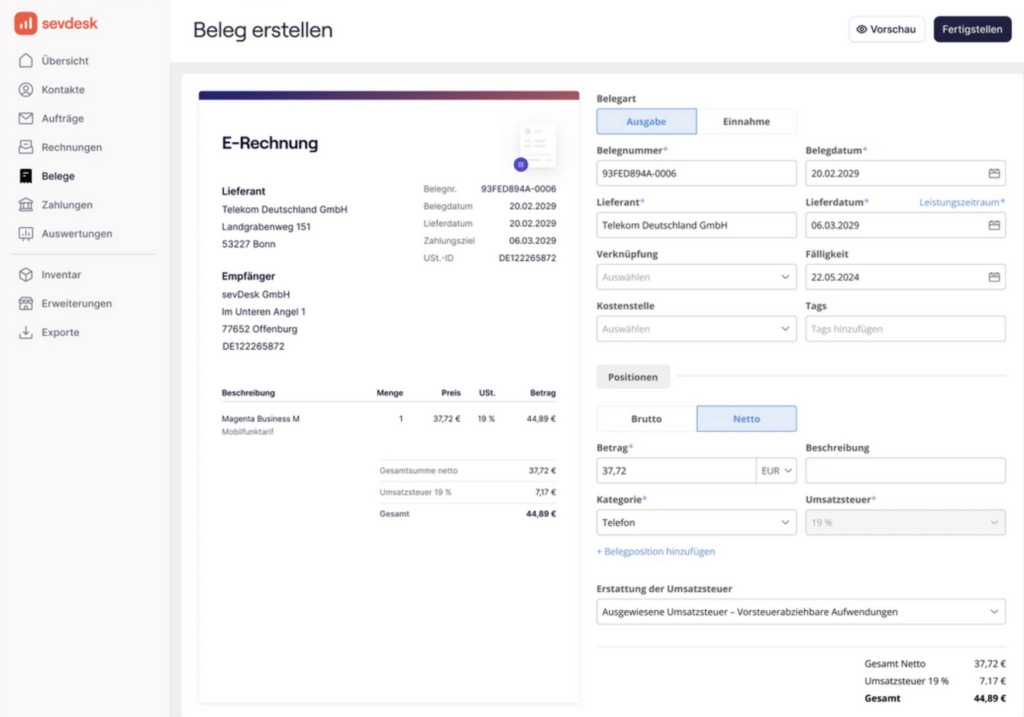Click the Zahlungen bank icon

(26, 205)
